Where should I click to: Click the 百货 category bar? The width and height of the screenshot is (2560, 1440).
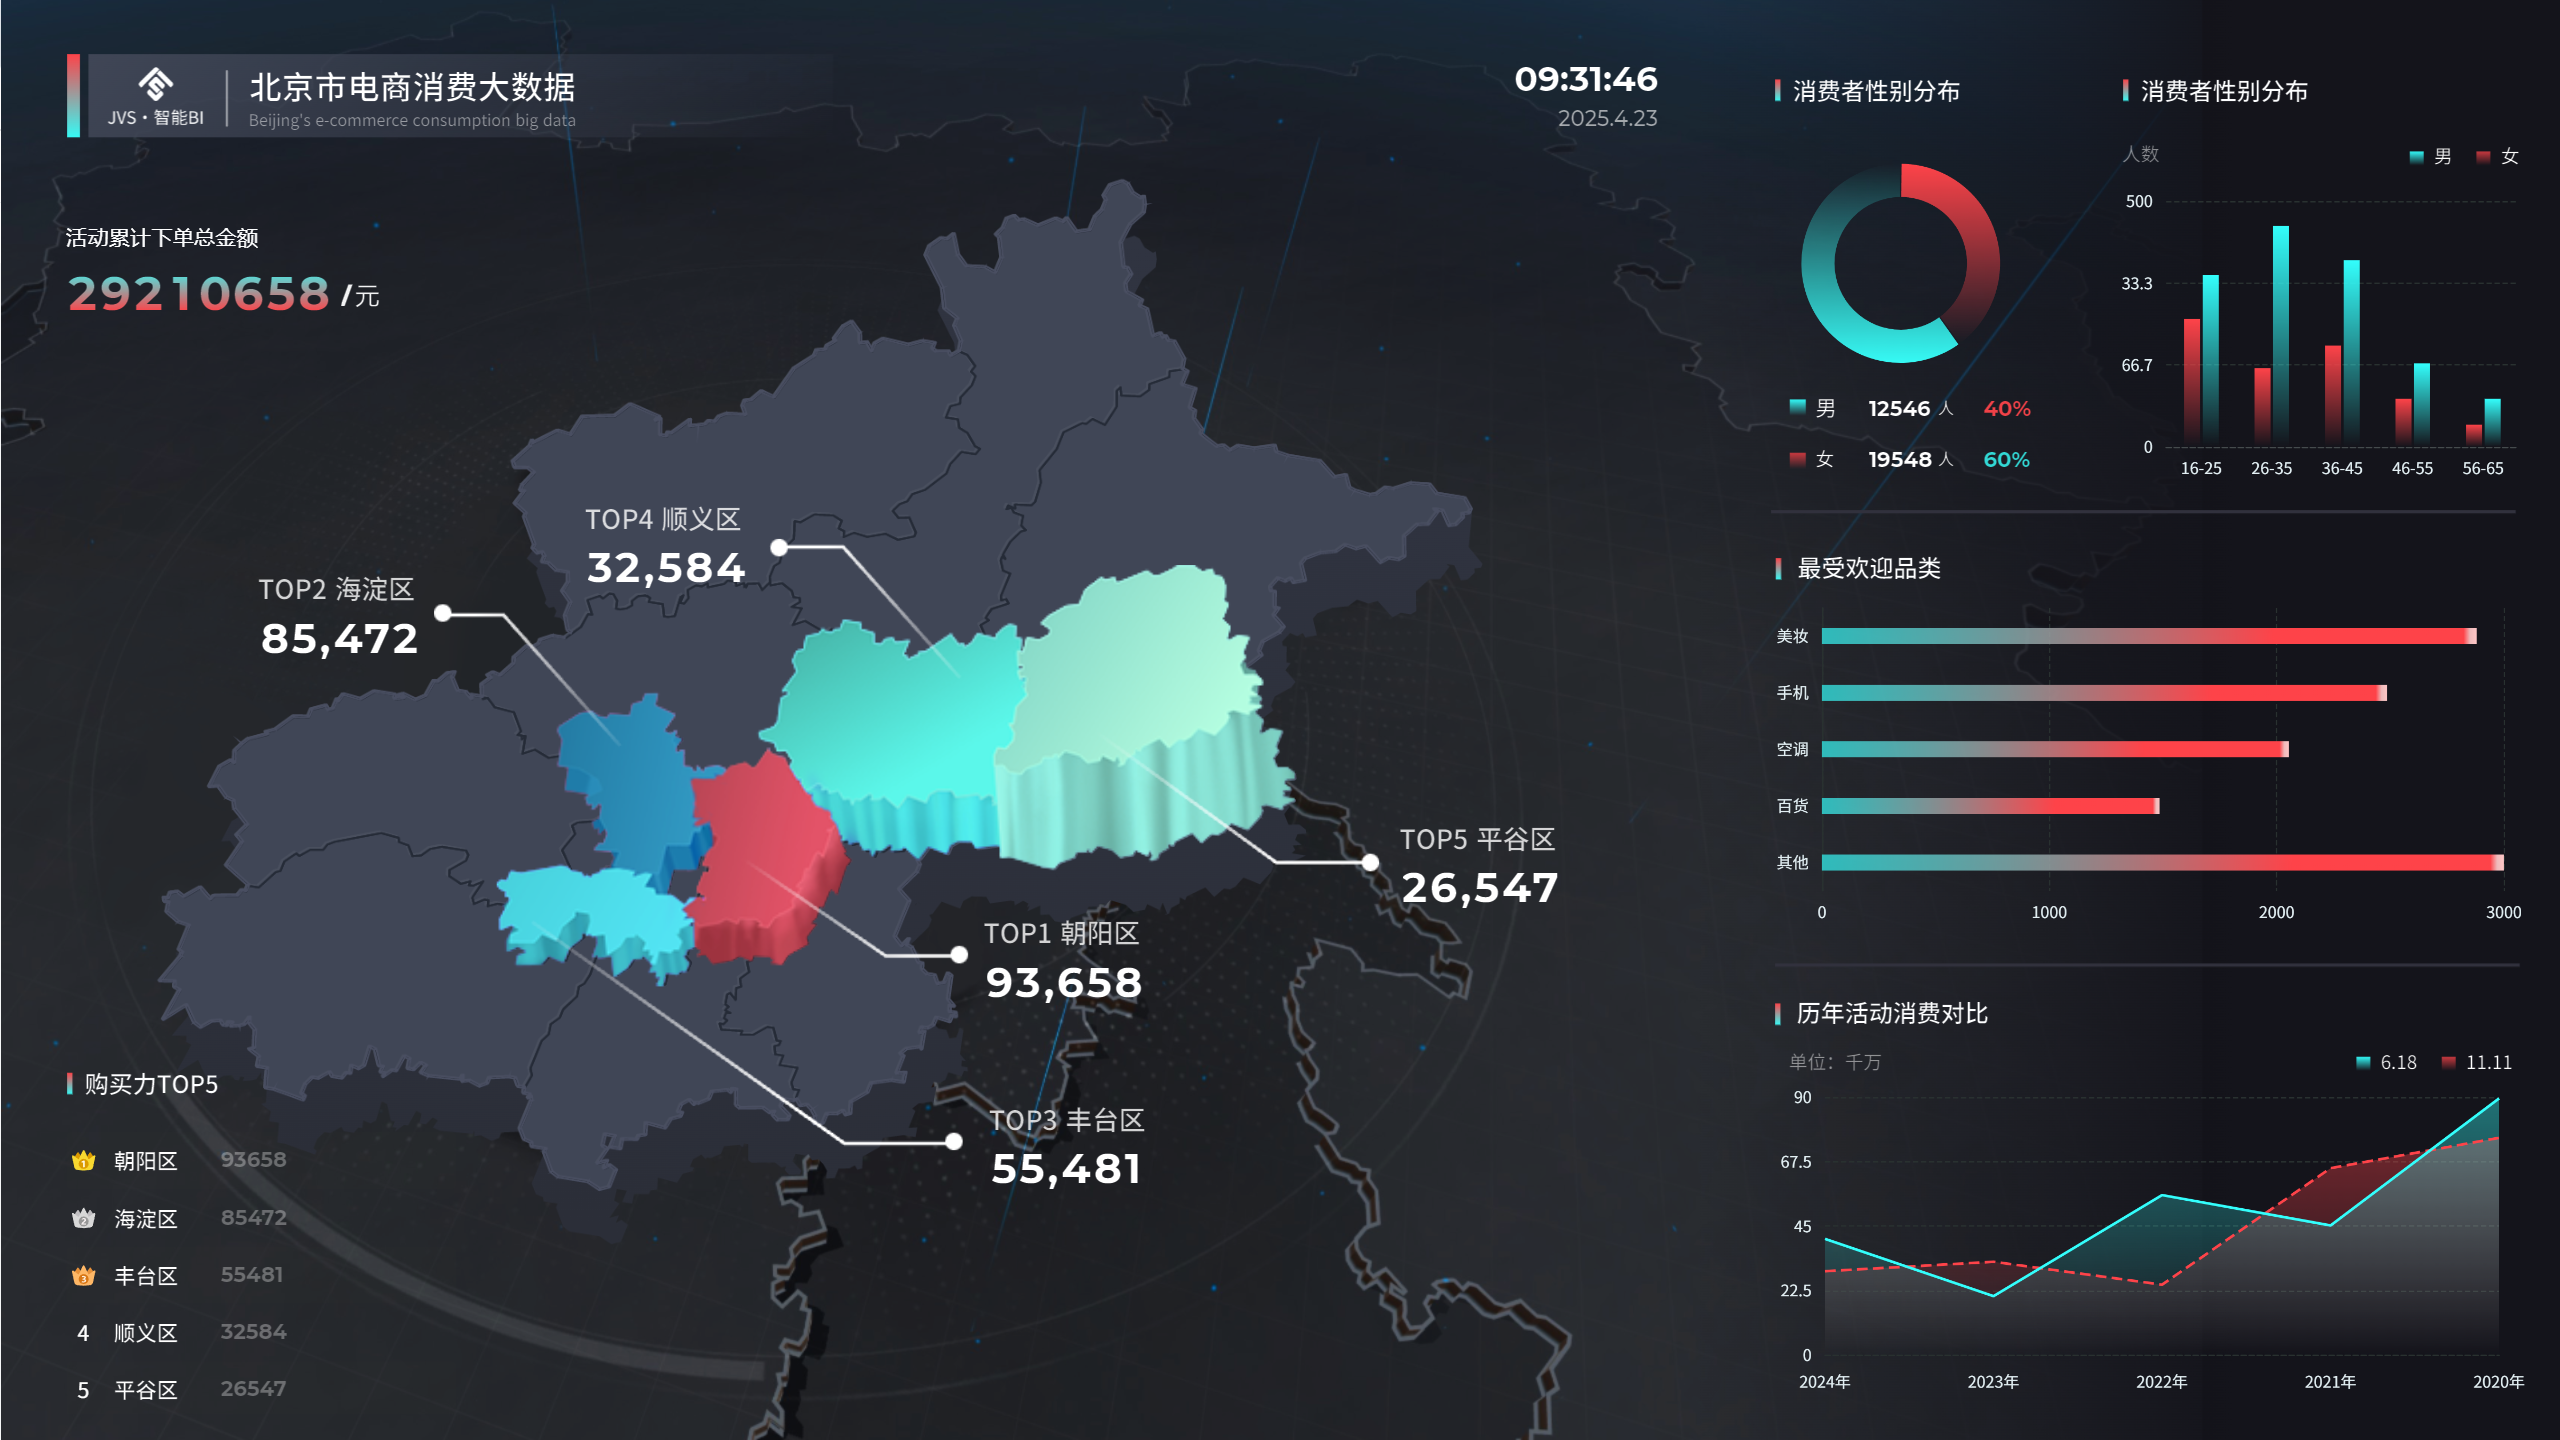tap(1990, 806)
